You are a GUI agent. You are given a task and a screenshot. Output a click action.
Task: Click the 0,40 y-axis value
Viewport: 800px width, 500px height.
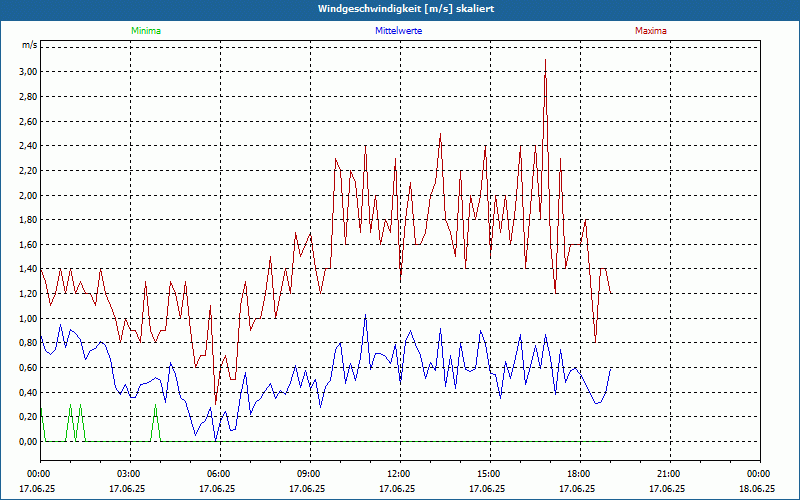coord(29,393)
